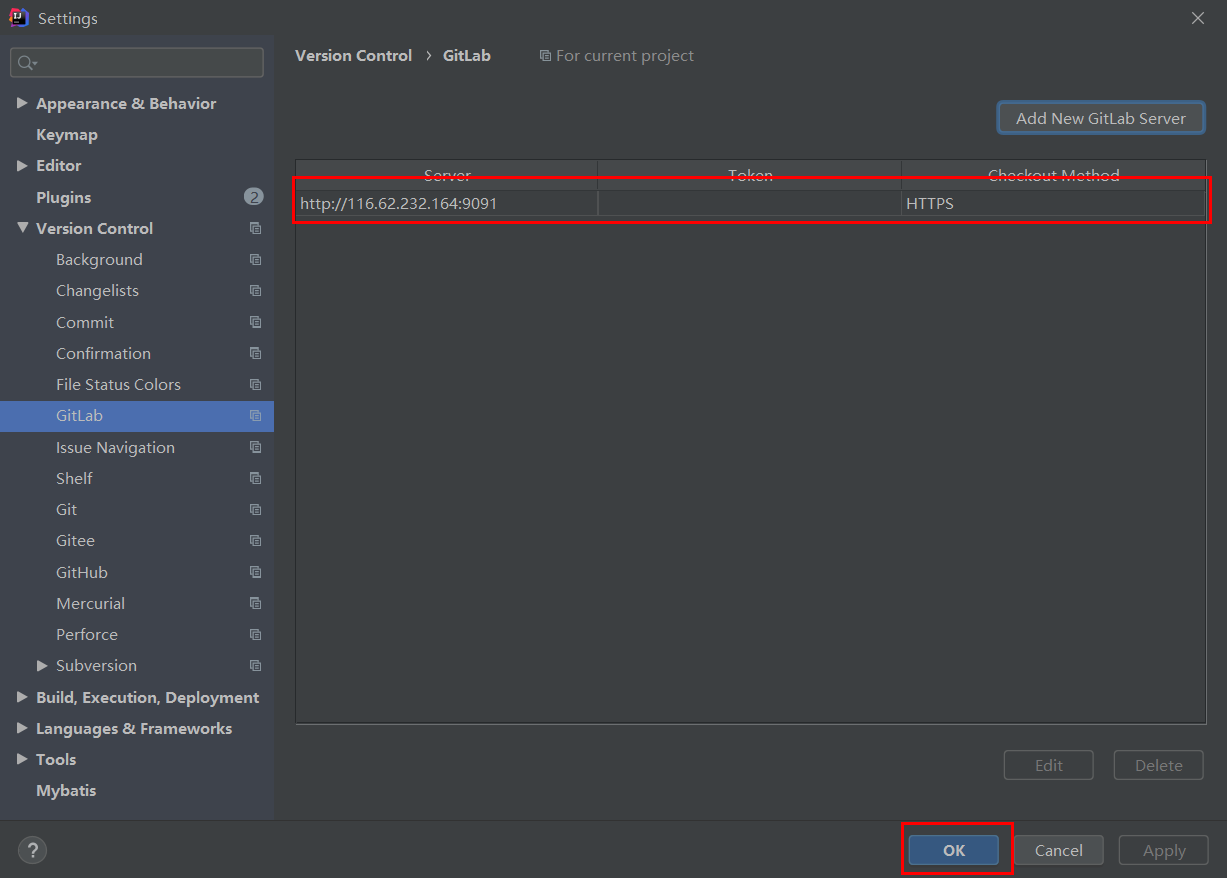Click the project-level icon beside Gitee
Image resolution: width=1227 pixels, height=878 pixels.
(255, 540)
